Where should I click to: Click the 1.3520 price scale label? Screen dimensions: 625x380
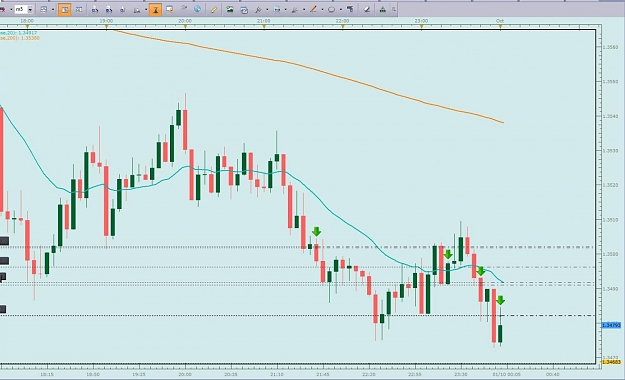click(611, 185)
